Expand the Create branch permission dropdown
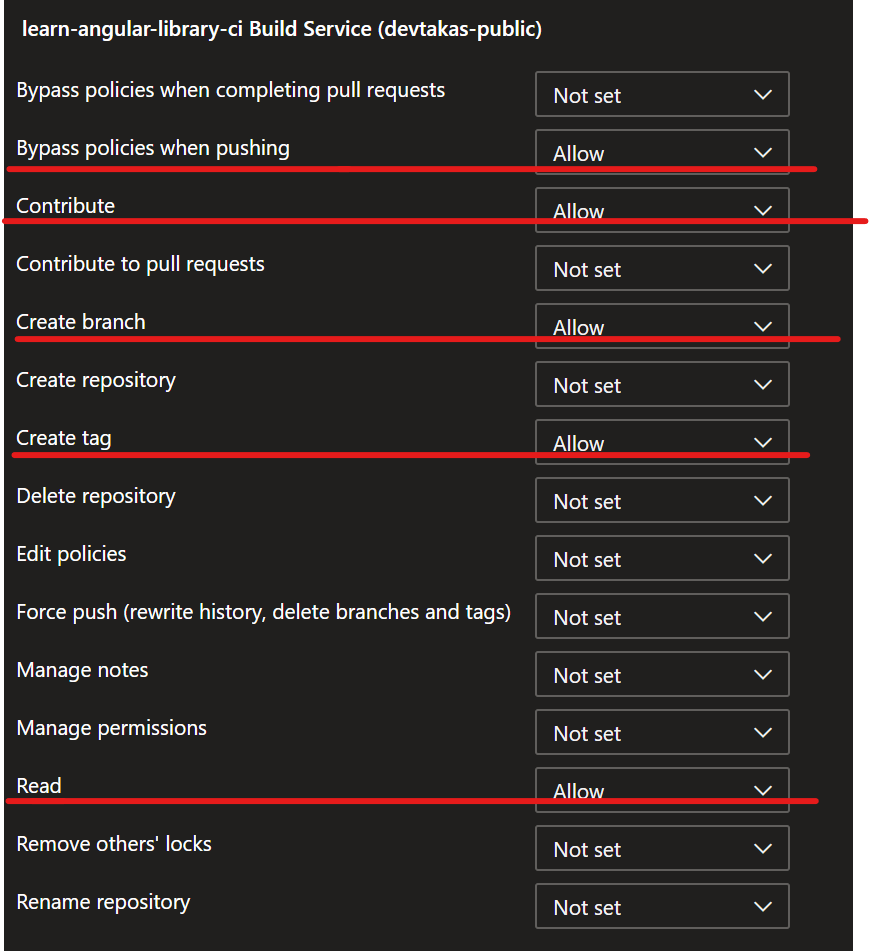This screenshot has width=869, height=951. (662, 326)
